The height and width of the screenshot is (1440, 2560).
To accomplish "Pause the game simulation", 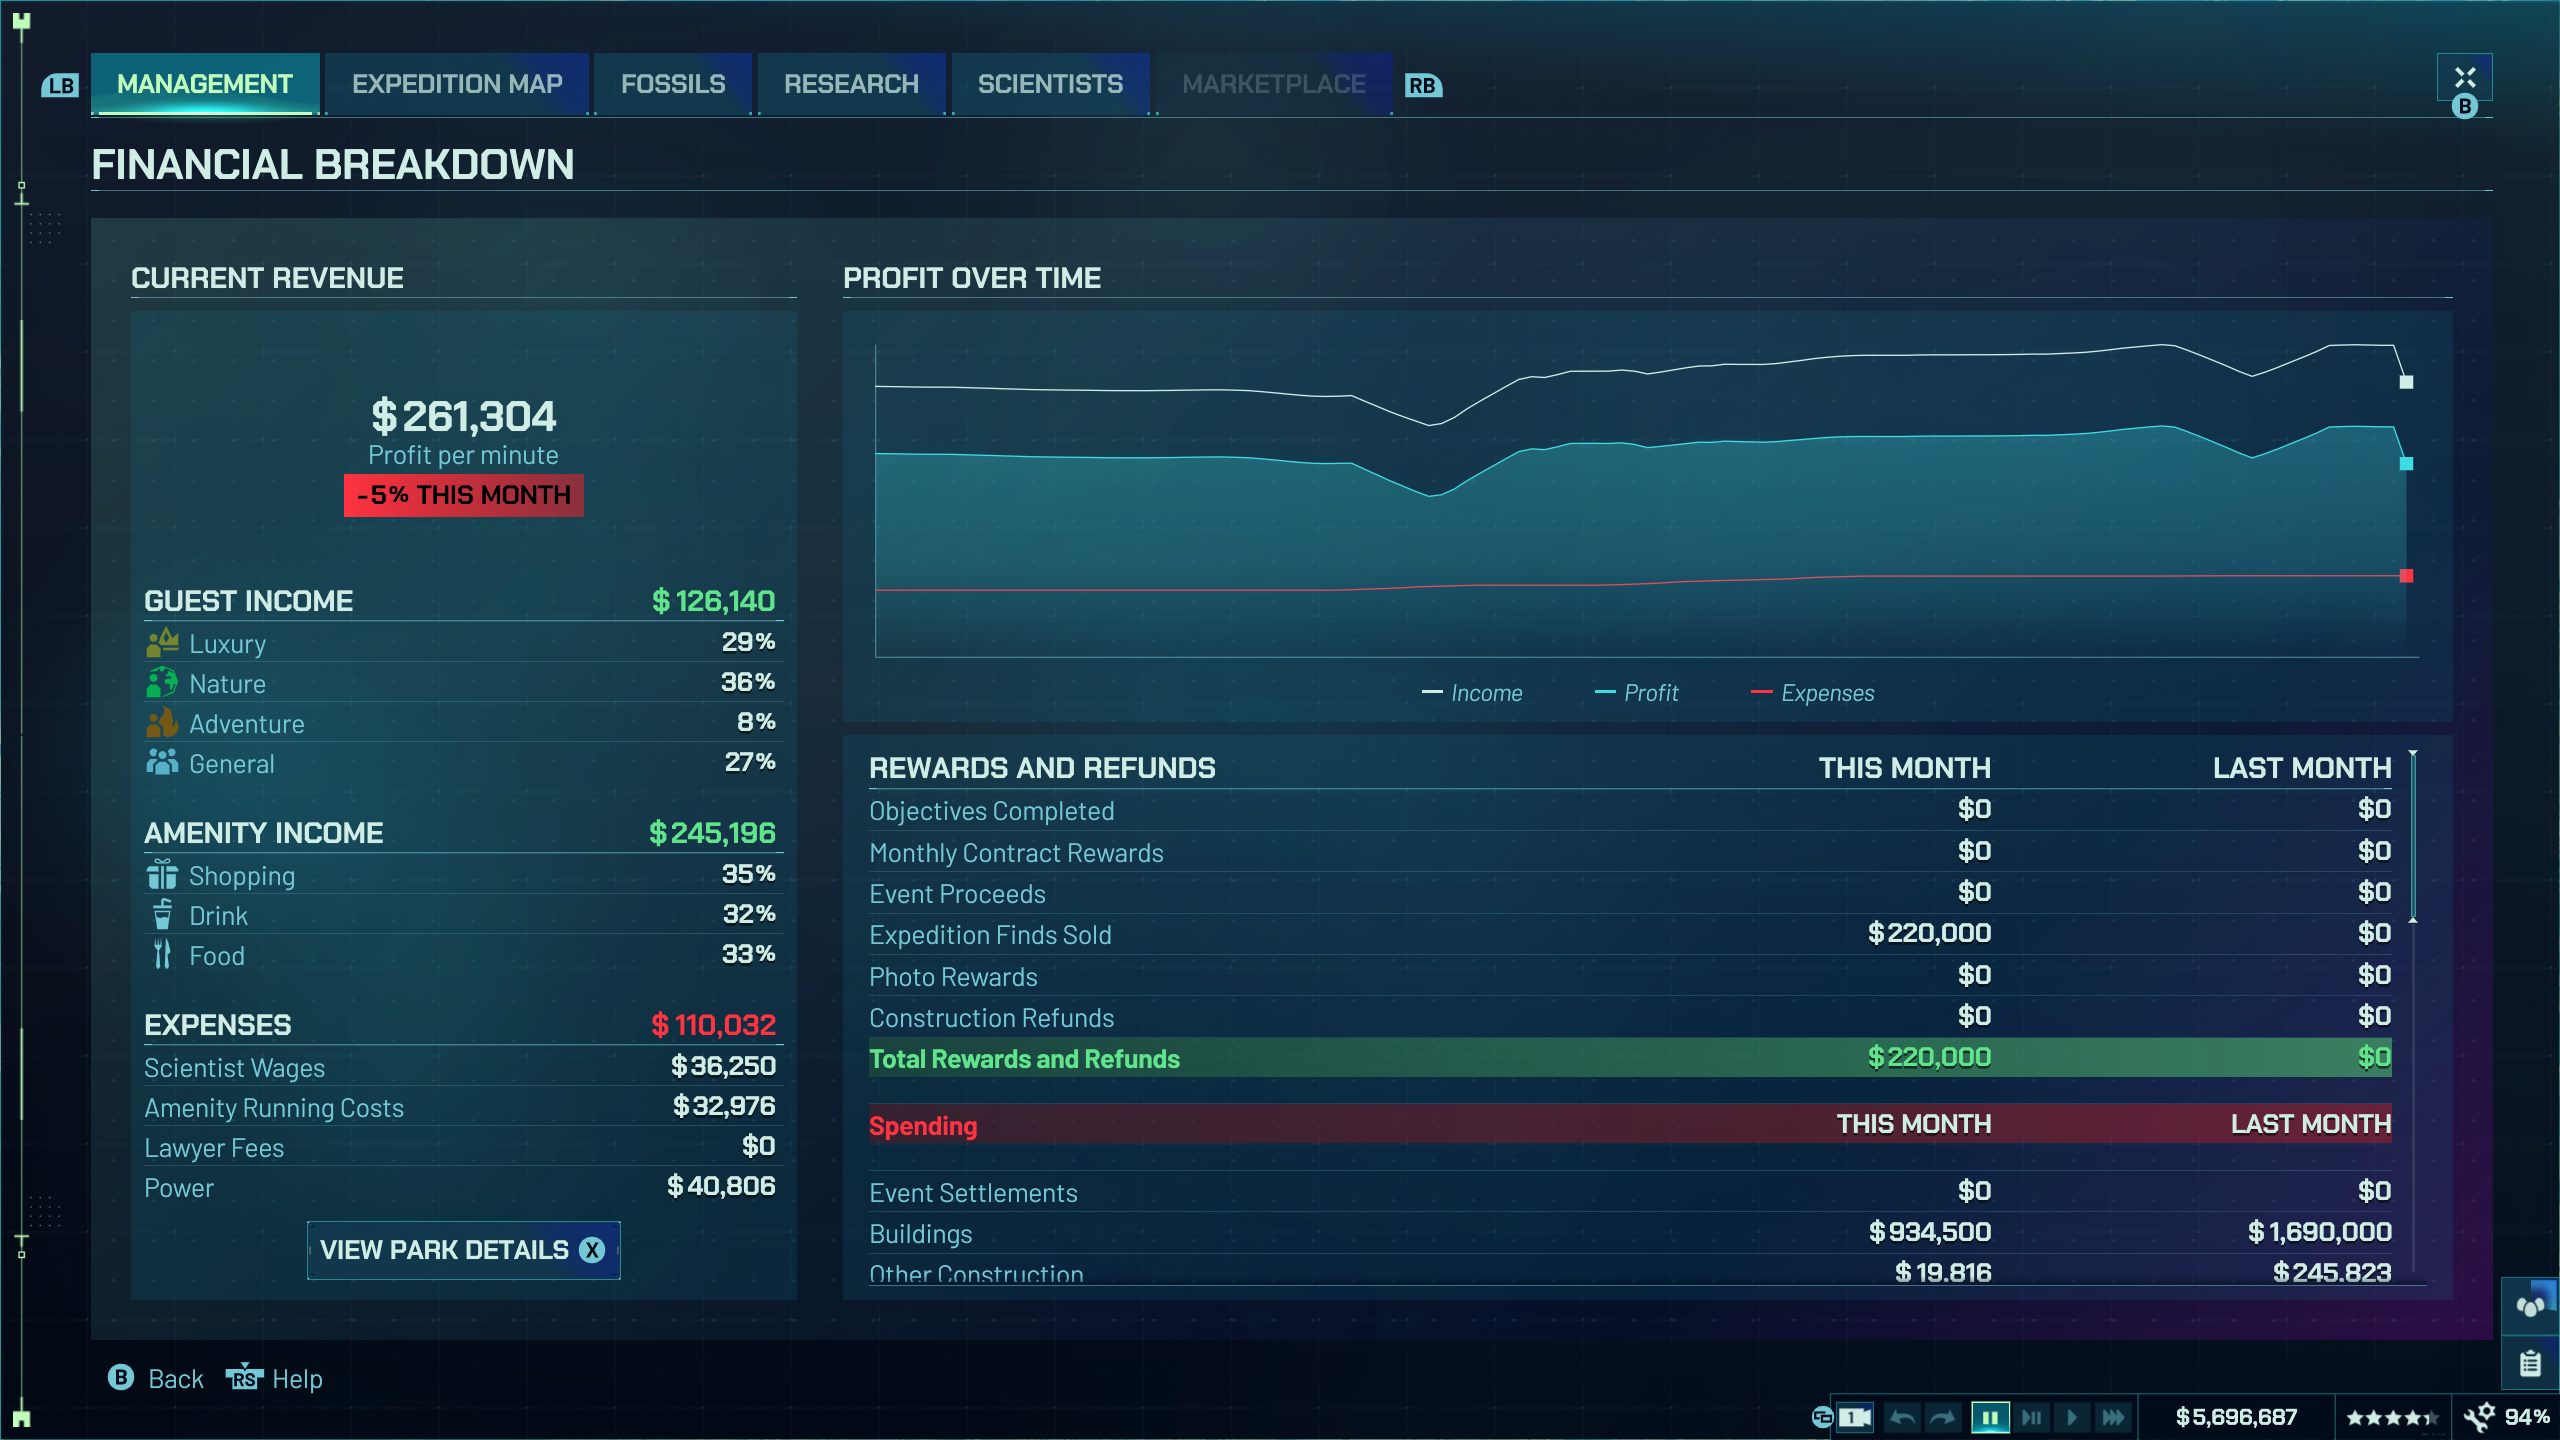I will click(1990, 1417).
